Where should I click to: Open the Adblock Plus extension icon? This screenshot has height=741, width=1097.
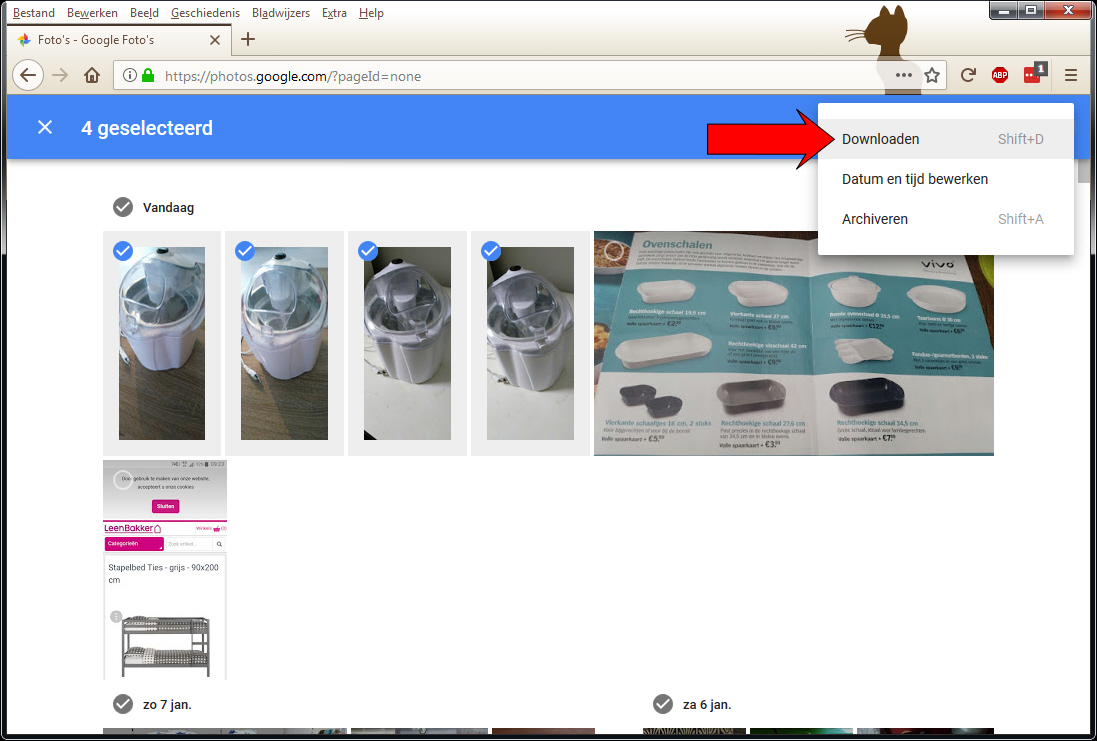click(1000, 75)
